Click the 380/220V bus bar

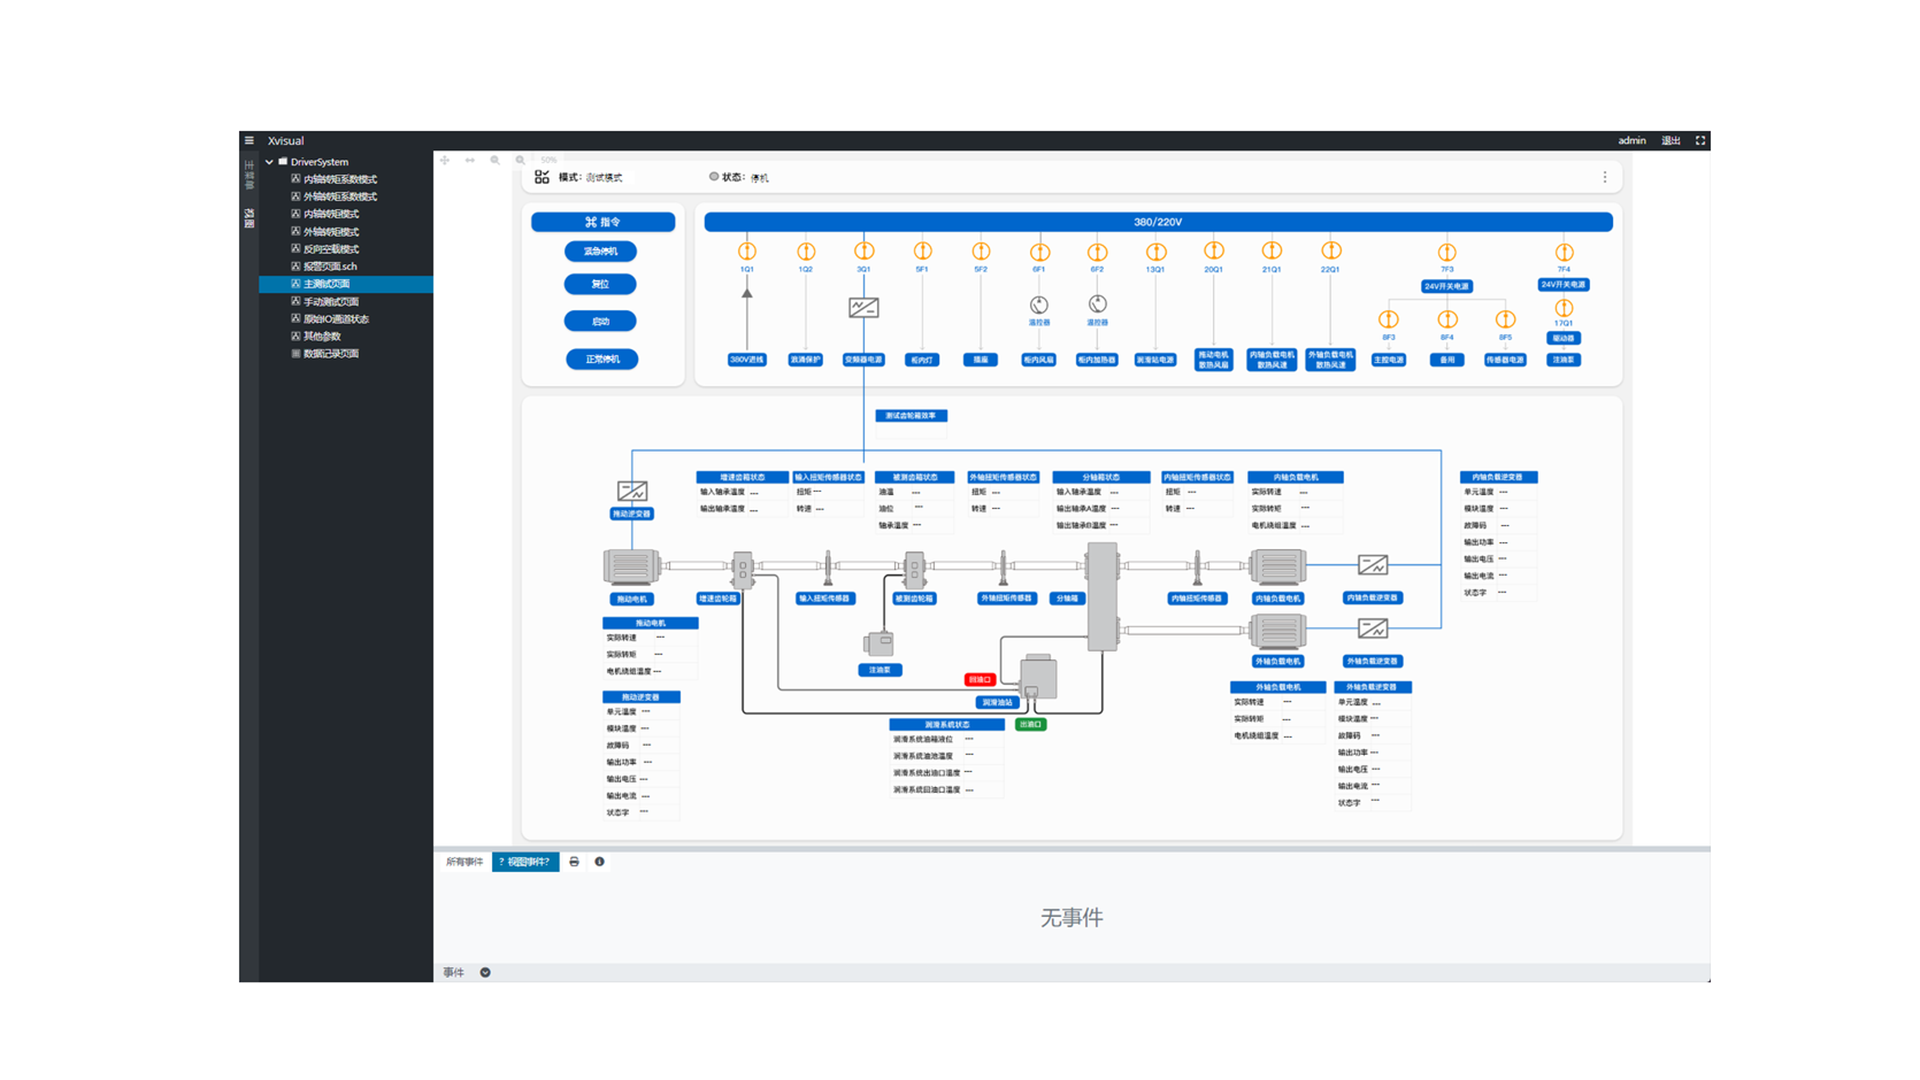pyautogui.click(x=1158, y=222)
